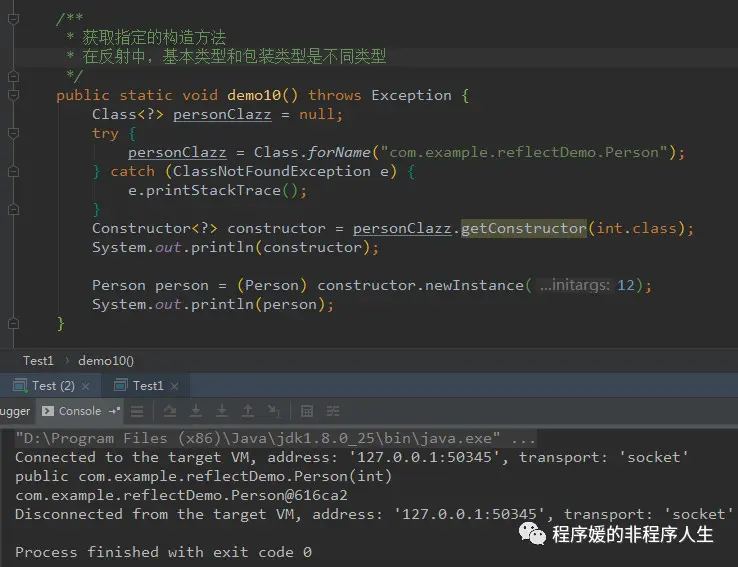
Task: Click System.out.println(person) line
Action: pos(213,304)
